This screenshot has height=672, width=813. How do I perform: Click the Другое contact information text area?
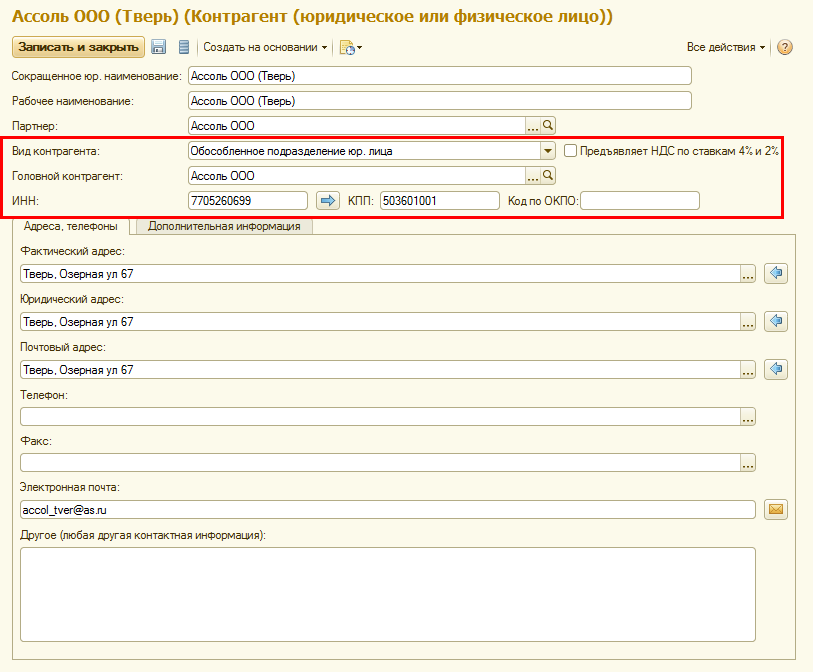tap(388, 594)
